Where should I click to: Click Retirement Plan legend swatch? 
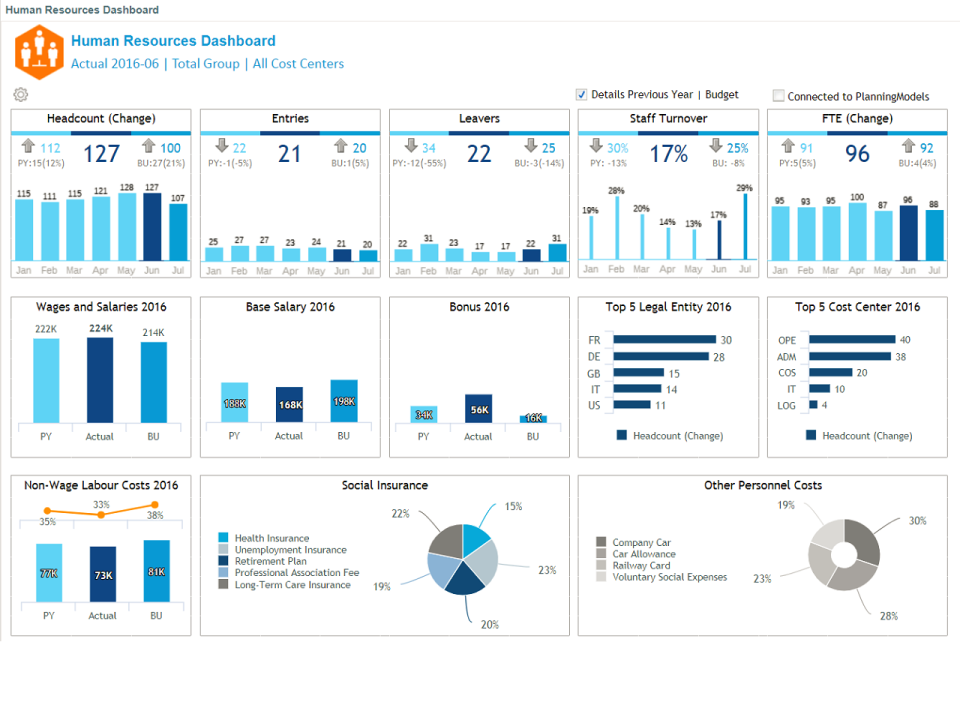click(x=223, y=561)
